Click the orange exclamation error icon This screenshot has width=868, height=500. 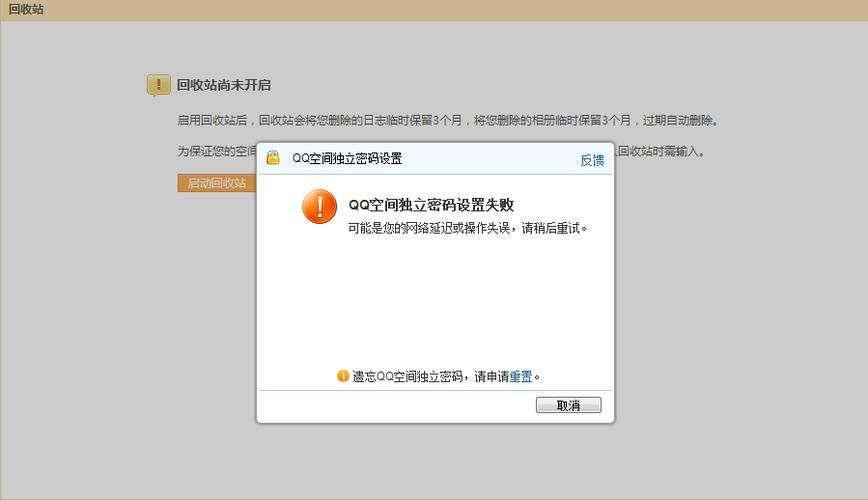[x=319, y=207]
